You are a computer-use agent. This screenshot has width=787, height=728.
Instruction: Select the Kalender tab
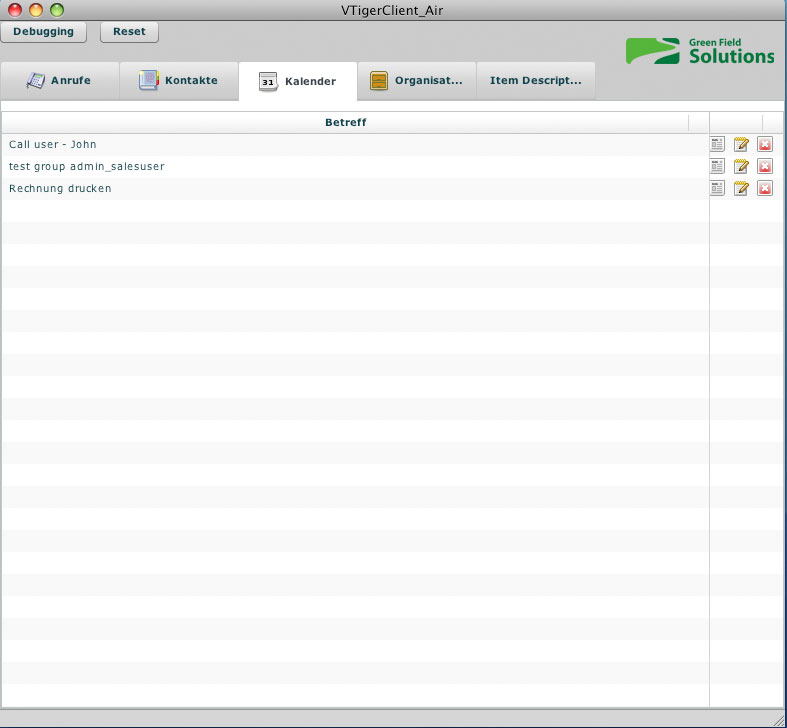[297, 81]
